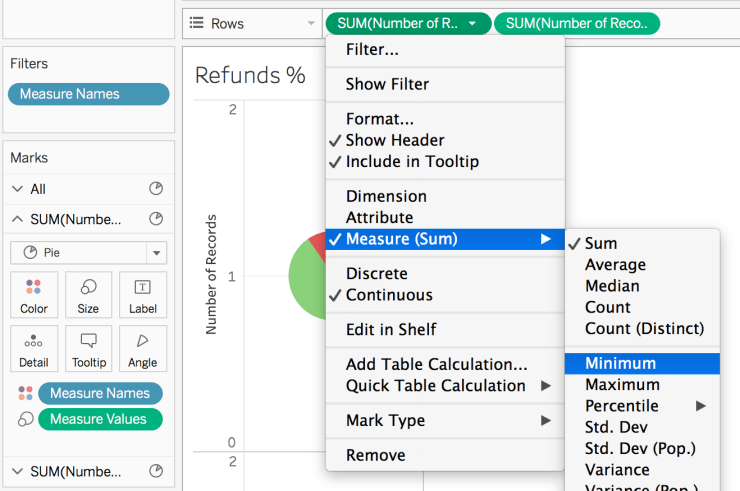Click the Size marks card button
Image resolution: width=740 pixels, height=491 pixels.
(88, 295)
